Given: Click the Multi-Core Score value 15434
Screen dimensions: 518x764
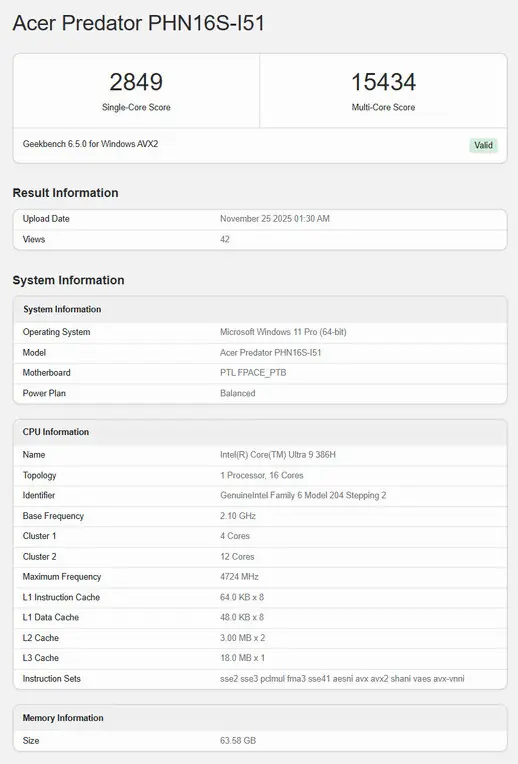Looking at the screenshot, I should point(384,82).
